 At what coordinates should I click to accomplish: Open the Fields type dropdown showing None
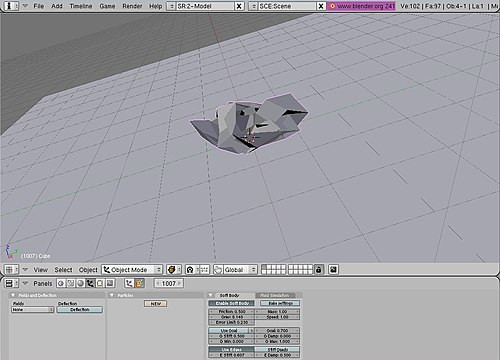point(33,310)
